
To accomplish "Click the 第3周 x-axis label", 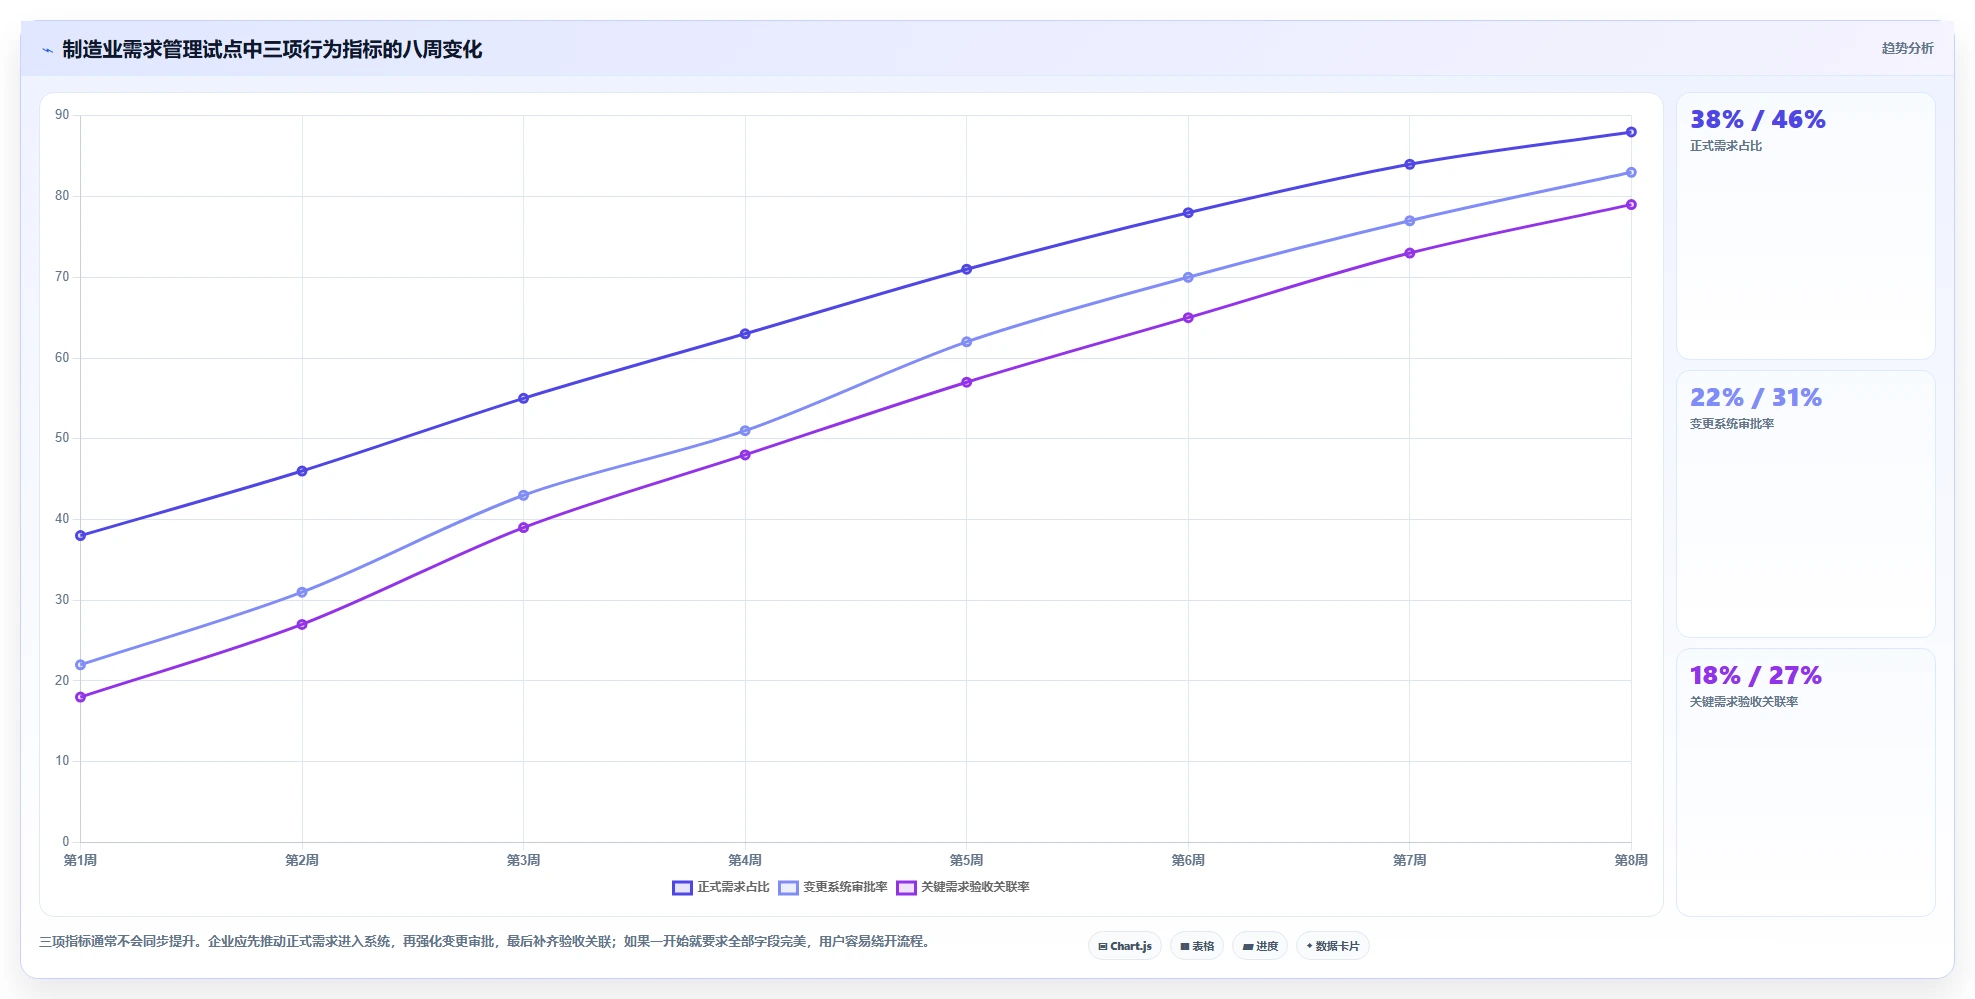I will (x=524, y=860).
